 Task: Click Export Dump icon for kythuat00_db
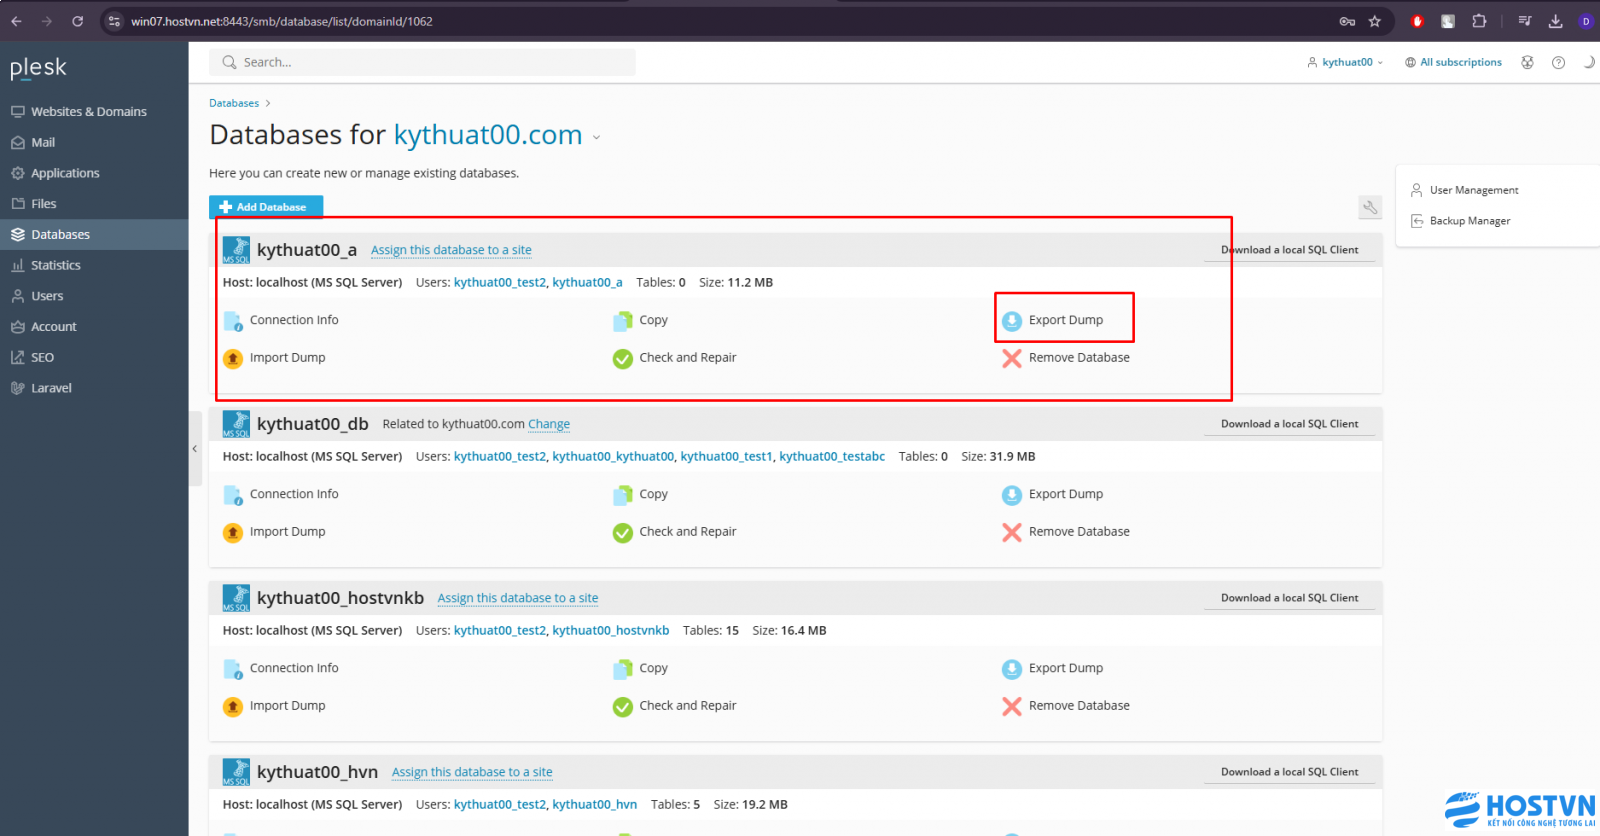[x=1012, y=495]
